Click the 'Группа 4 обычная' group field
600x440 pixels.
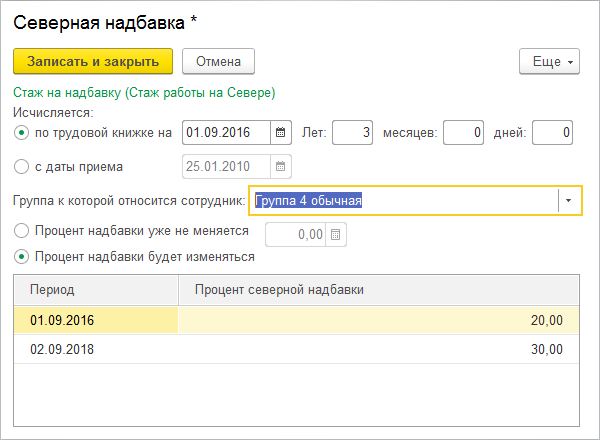(402, 201)
